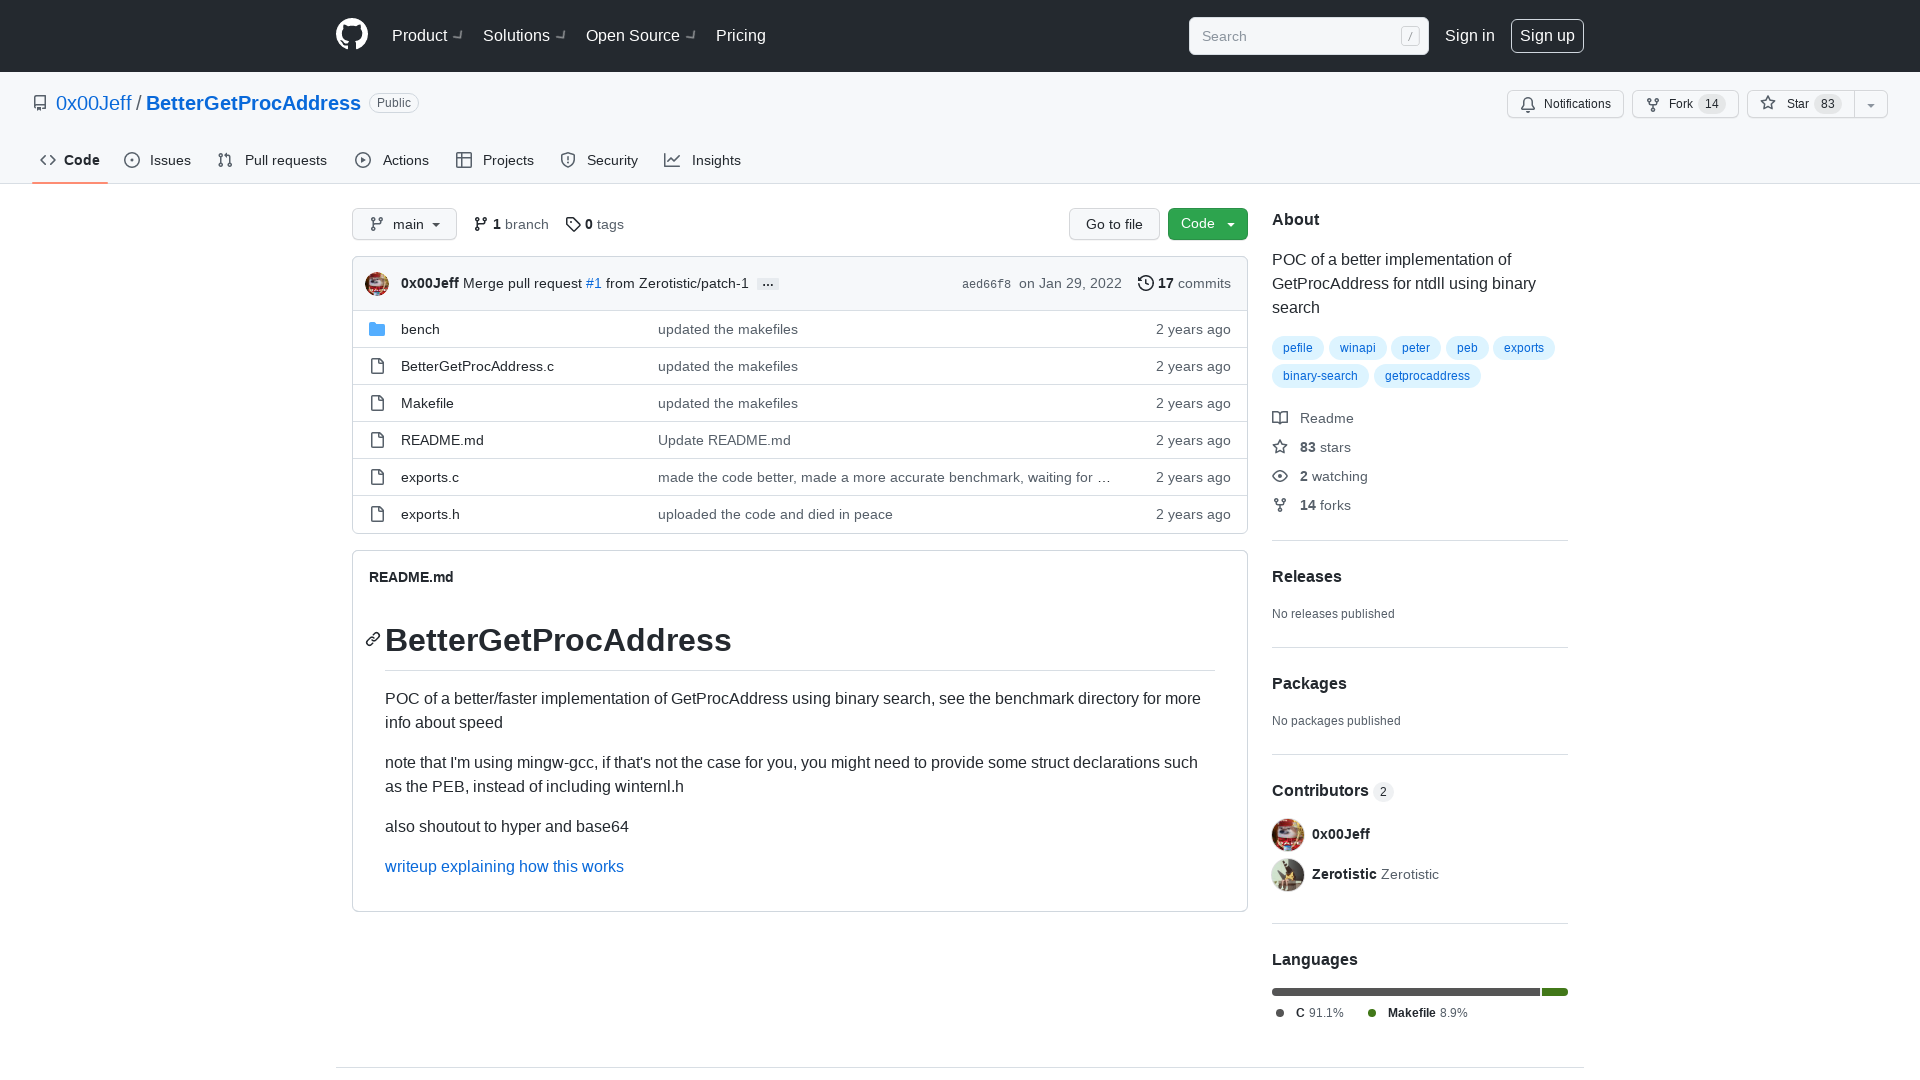Viewport: 1920px width, 1080px height.
Task: Open the Insights tab
Action: [703, 160]
